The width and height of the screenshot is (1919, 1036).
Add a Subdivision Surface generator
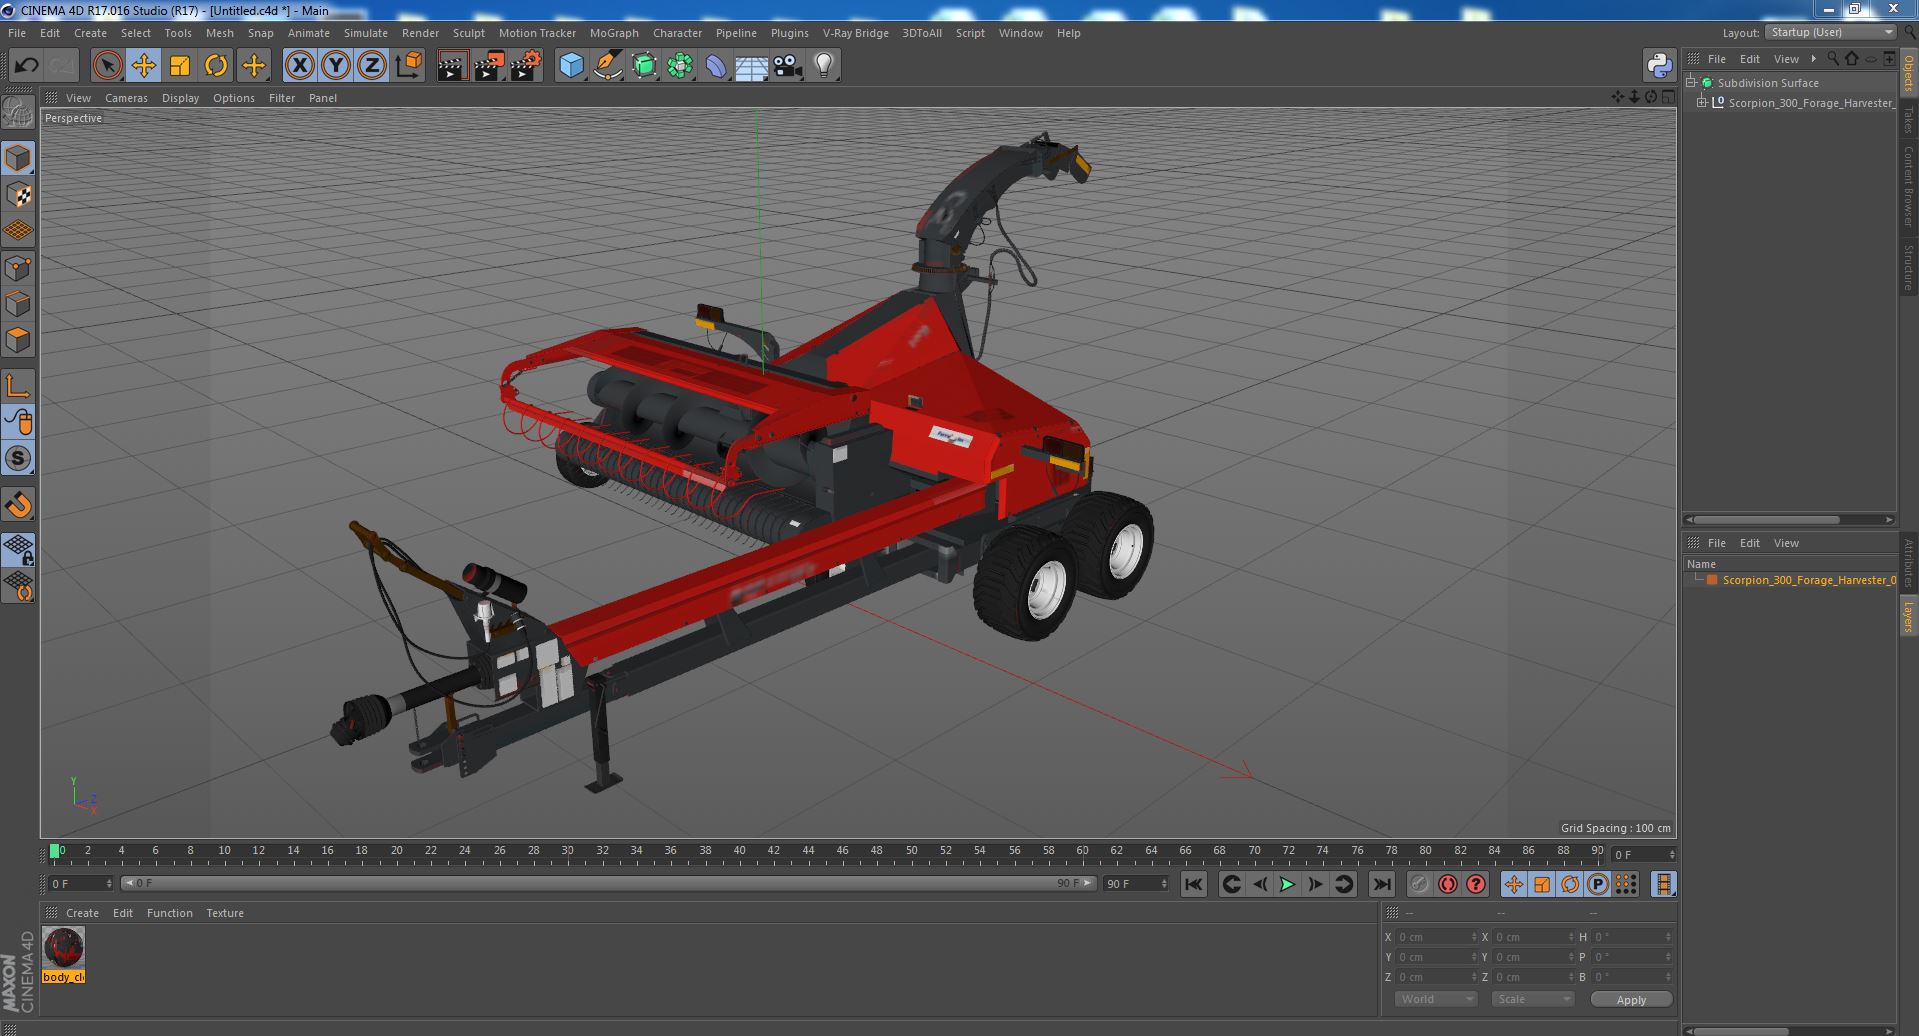(644, 66)
